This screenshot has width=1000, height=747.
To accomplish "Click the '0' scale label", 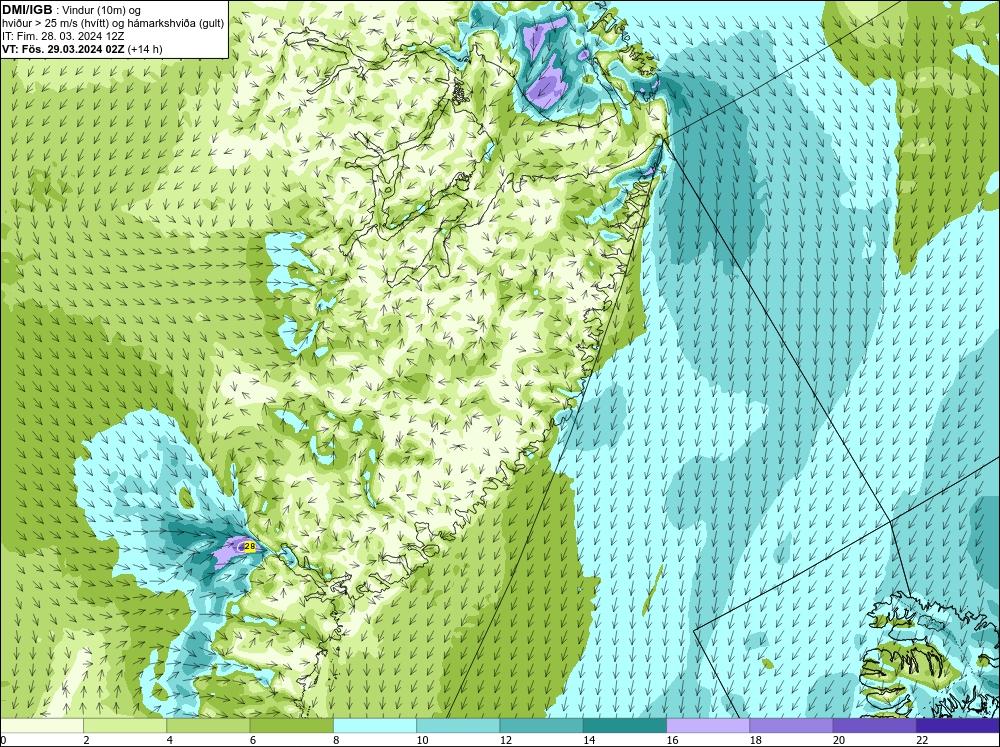I will click(3, 740).
